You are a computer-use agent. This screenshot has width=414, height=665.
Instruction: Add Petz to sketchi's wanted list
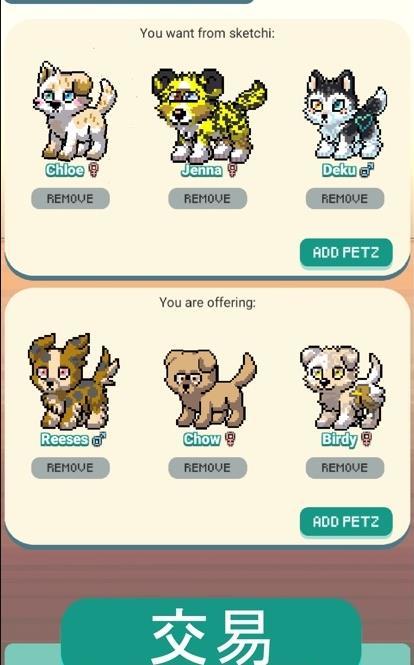click(346, 253)
